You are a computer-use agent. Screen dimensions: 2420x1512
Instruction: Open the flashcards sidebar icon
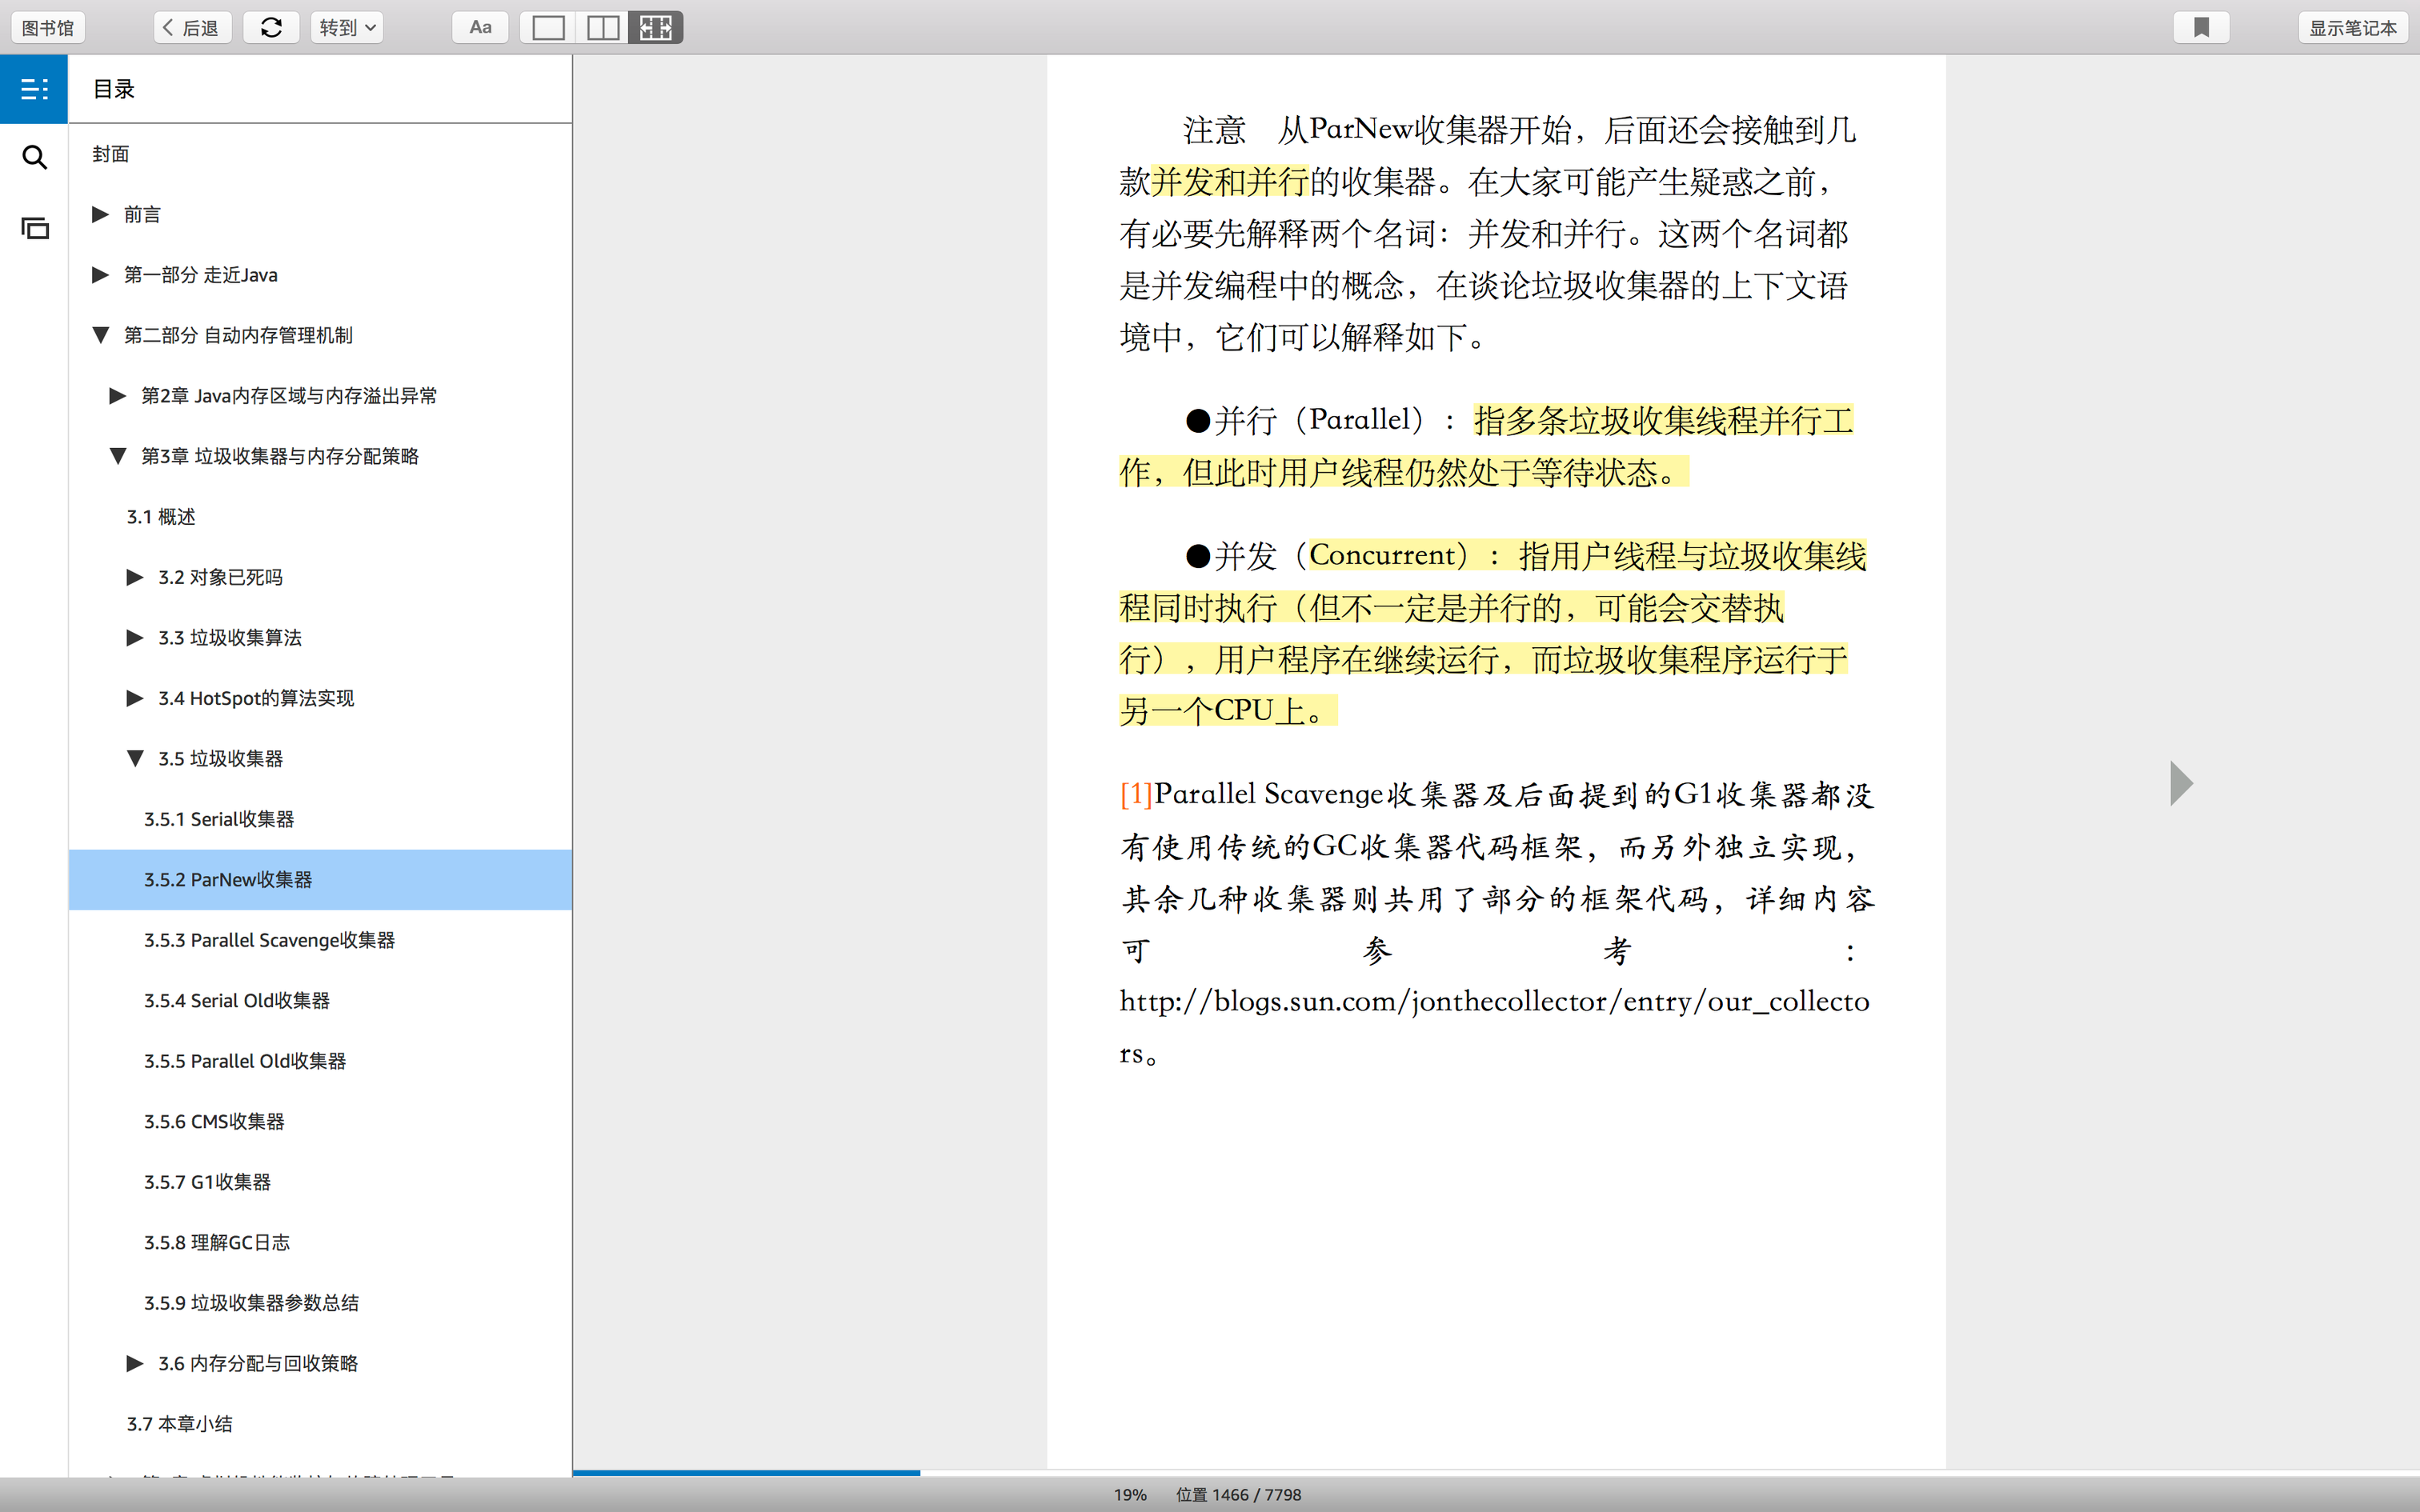(x=34, y=228)
